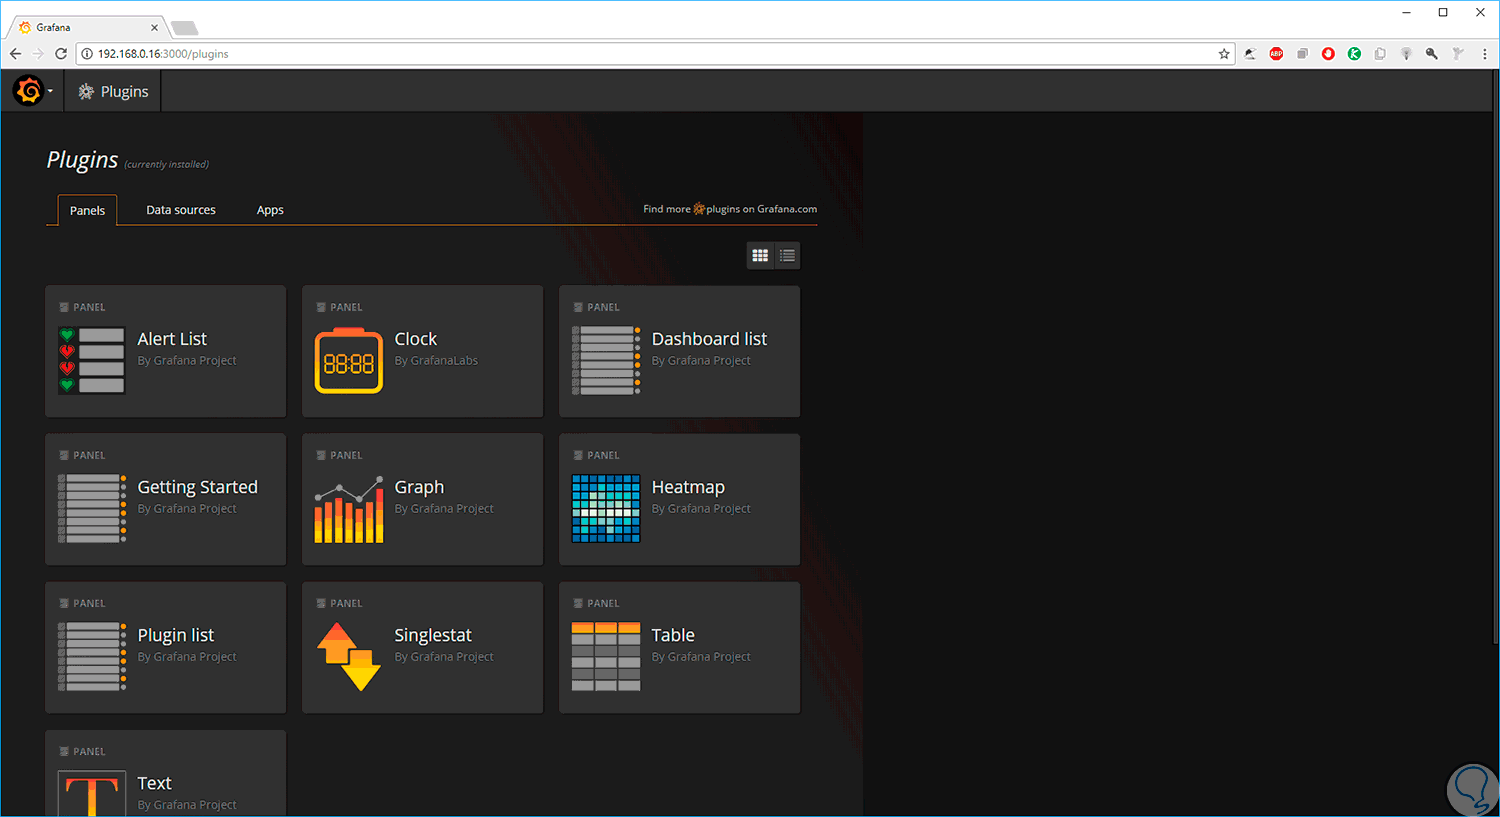Open the red hand stop extension
The image size is (1500, 817).
[1328, 54]
